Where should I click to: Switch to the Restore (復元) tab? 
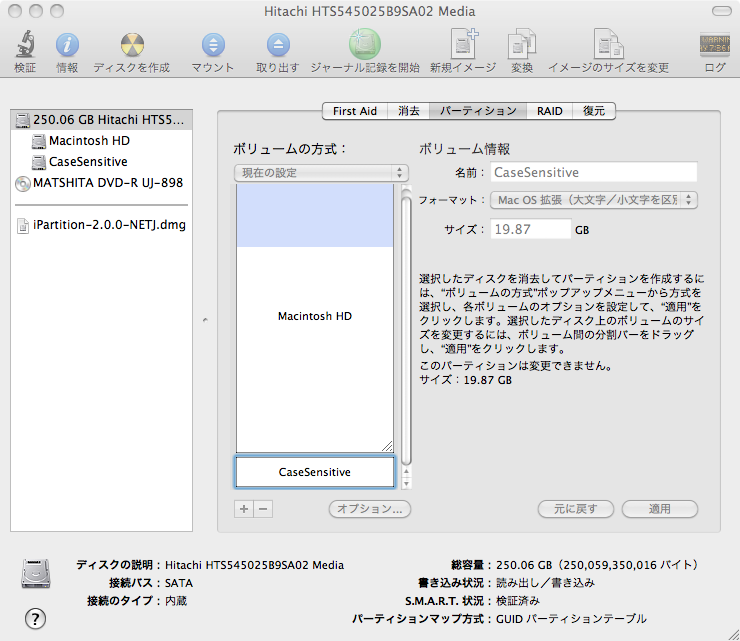[594, 111]
